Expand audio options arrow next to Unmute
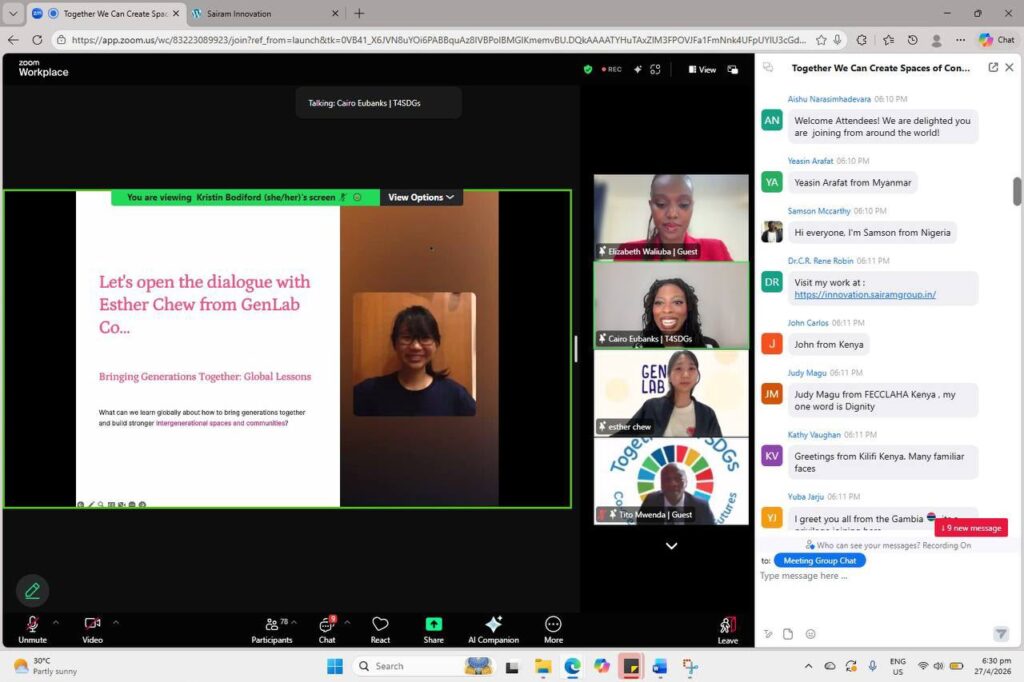The width and height of the screenshot is (1024, 682). pos(56,623)
